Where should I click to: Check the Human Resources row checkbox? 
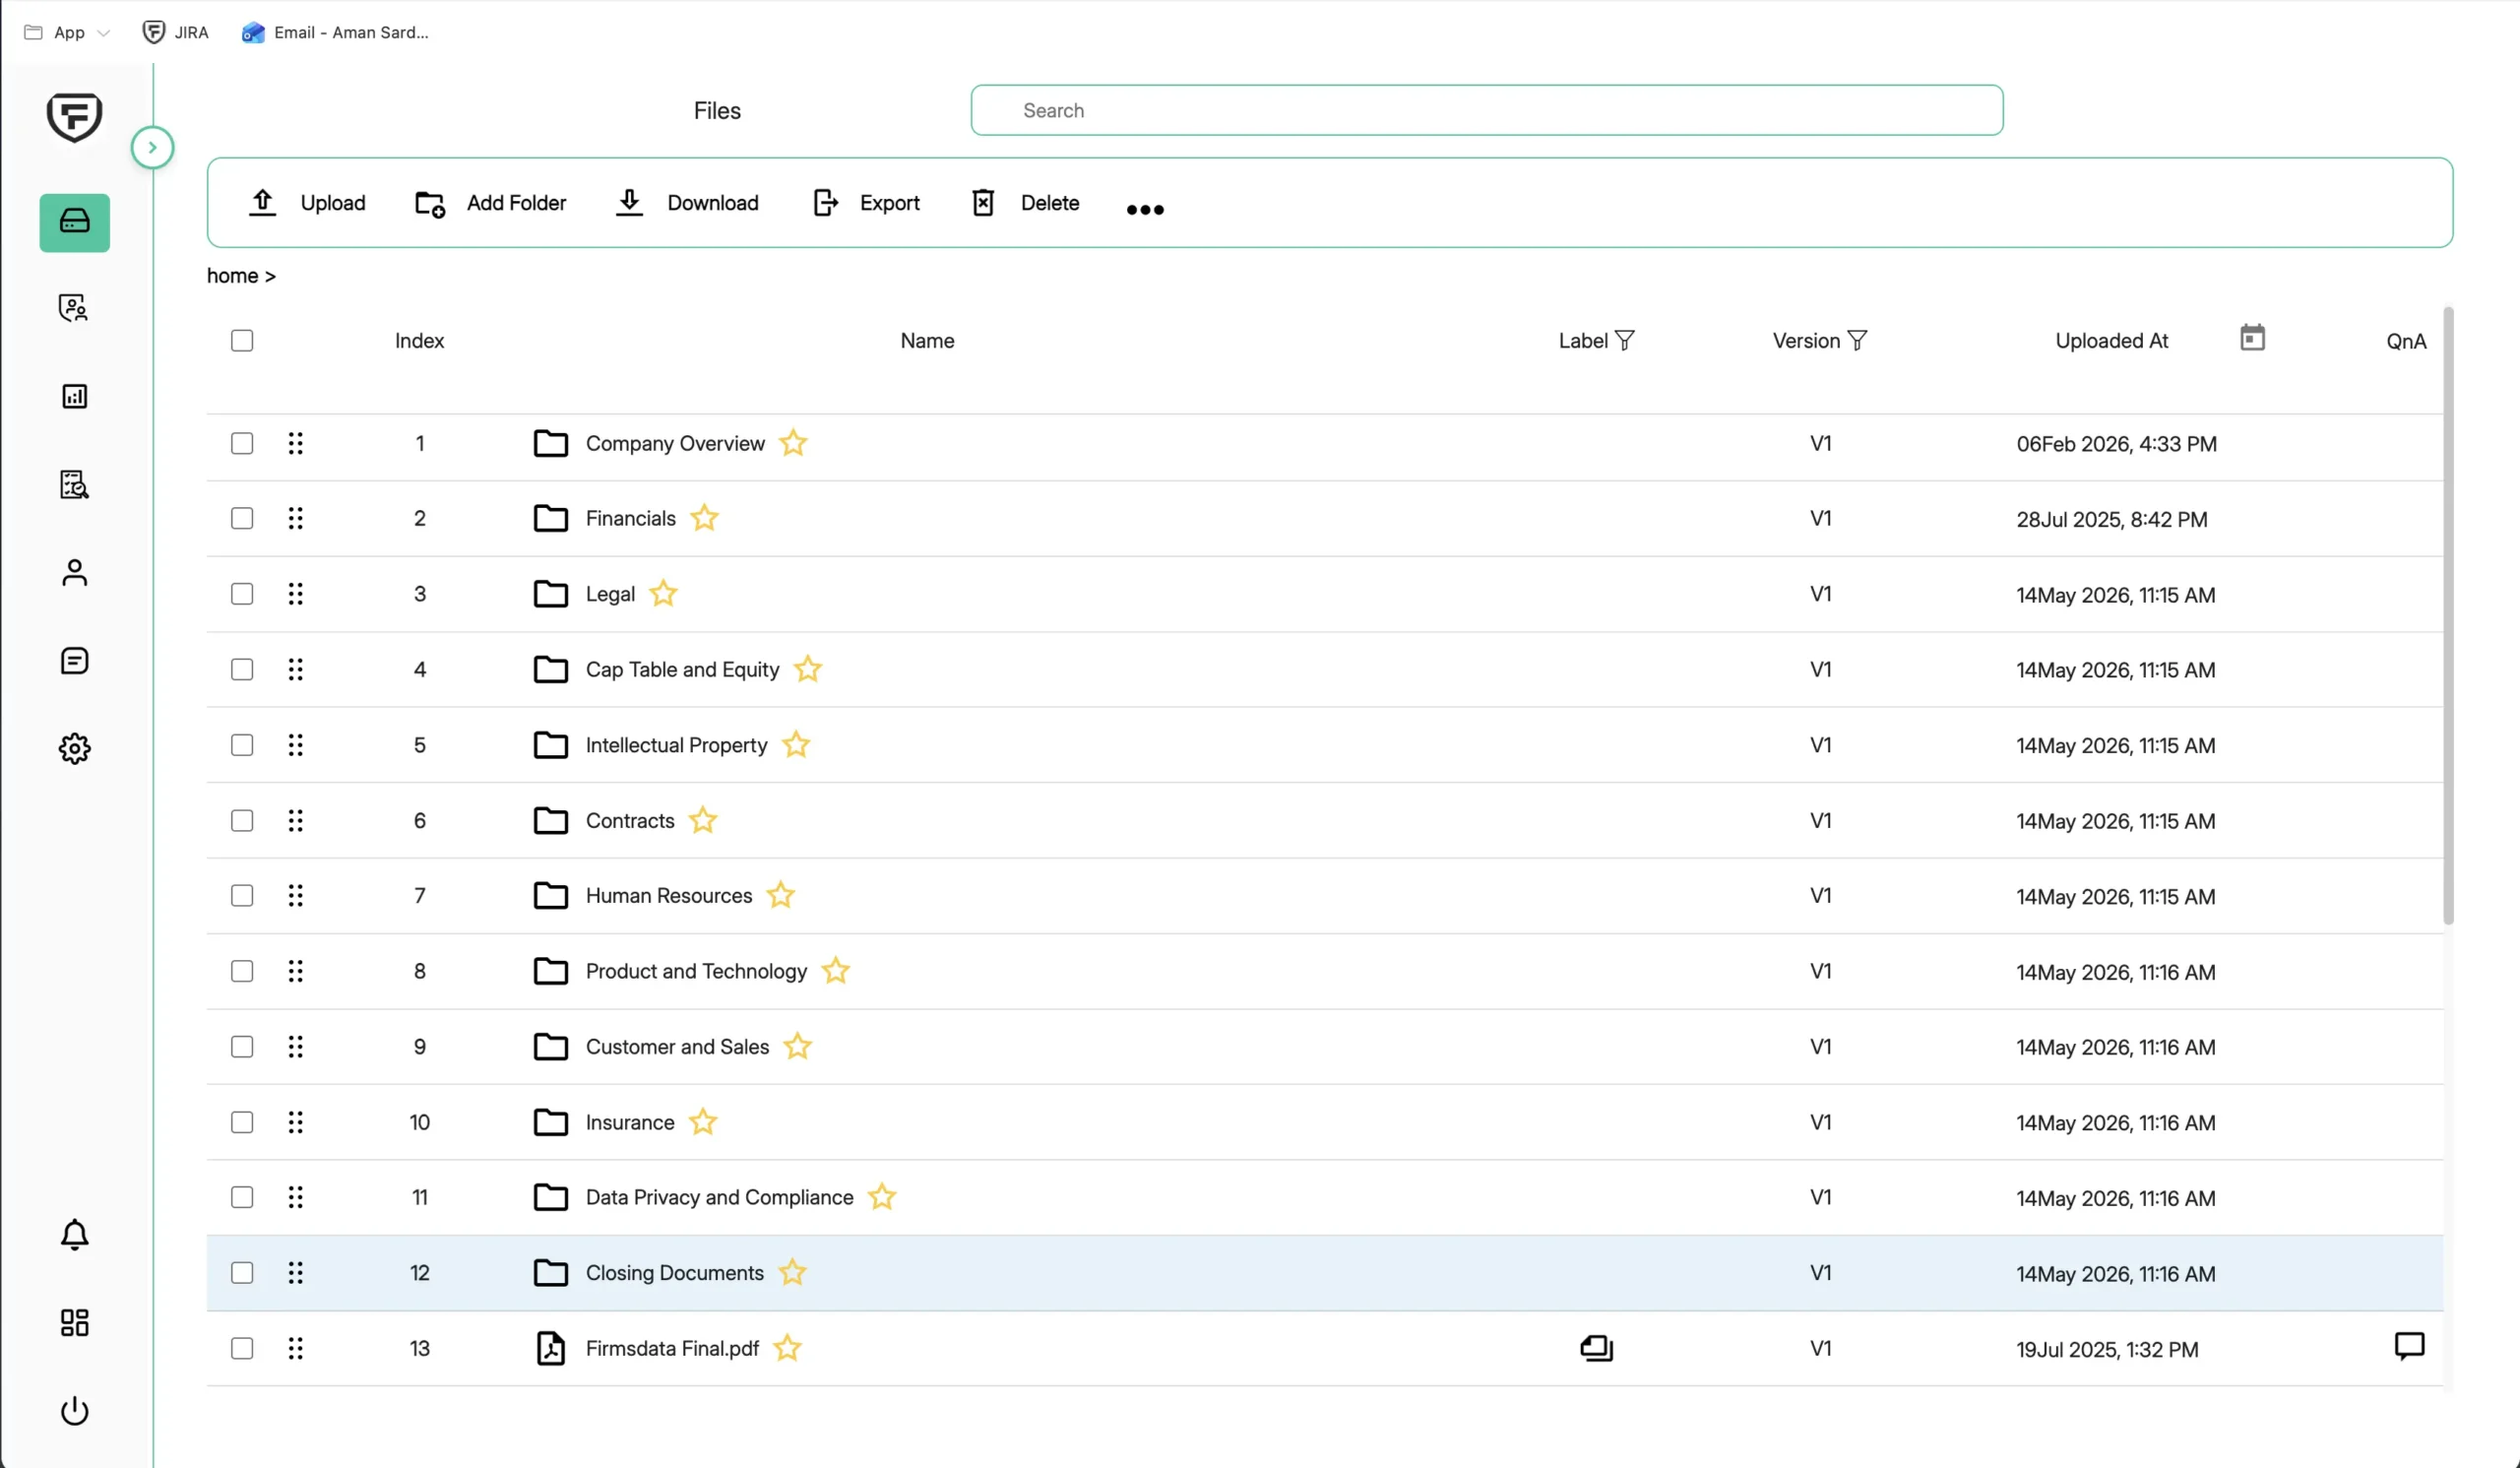(242, 896)
